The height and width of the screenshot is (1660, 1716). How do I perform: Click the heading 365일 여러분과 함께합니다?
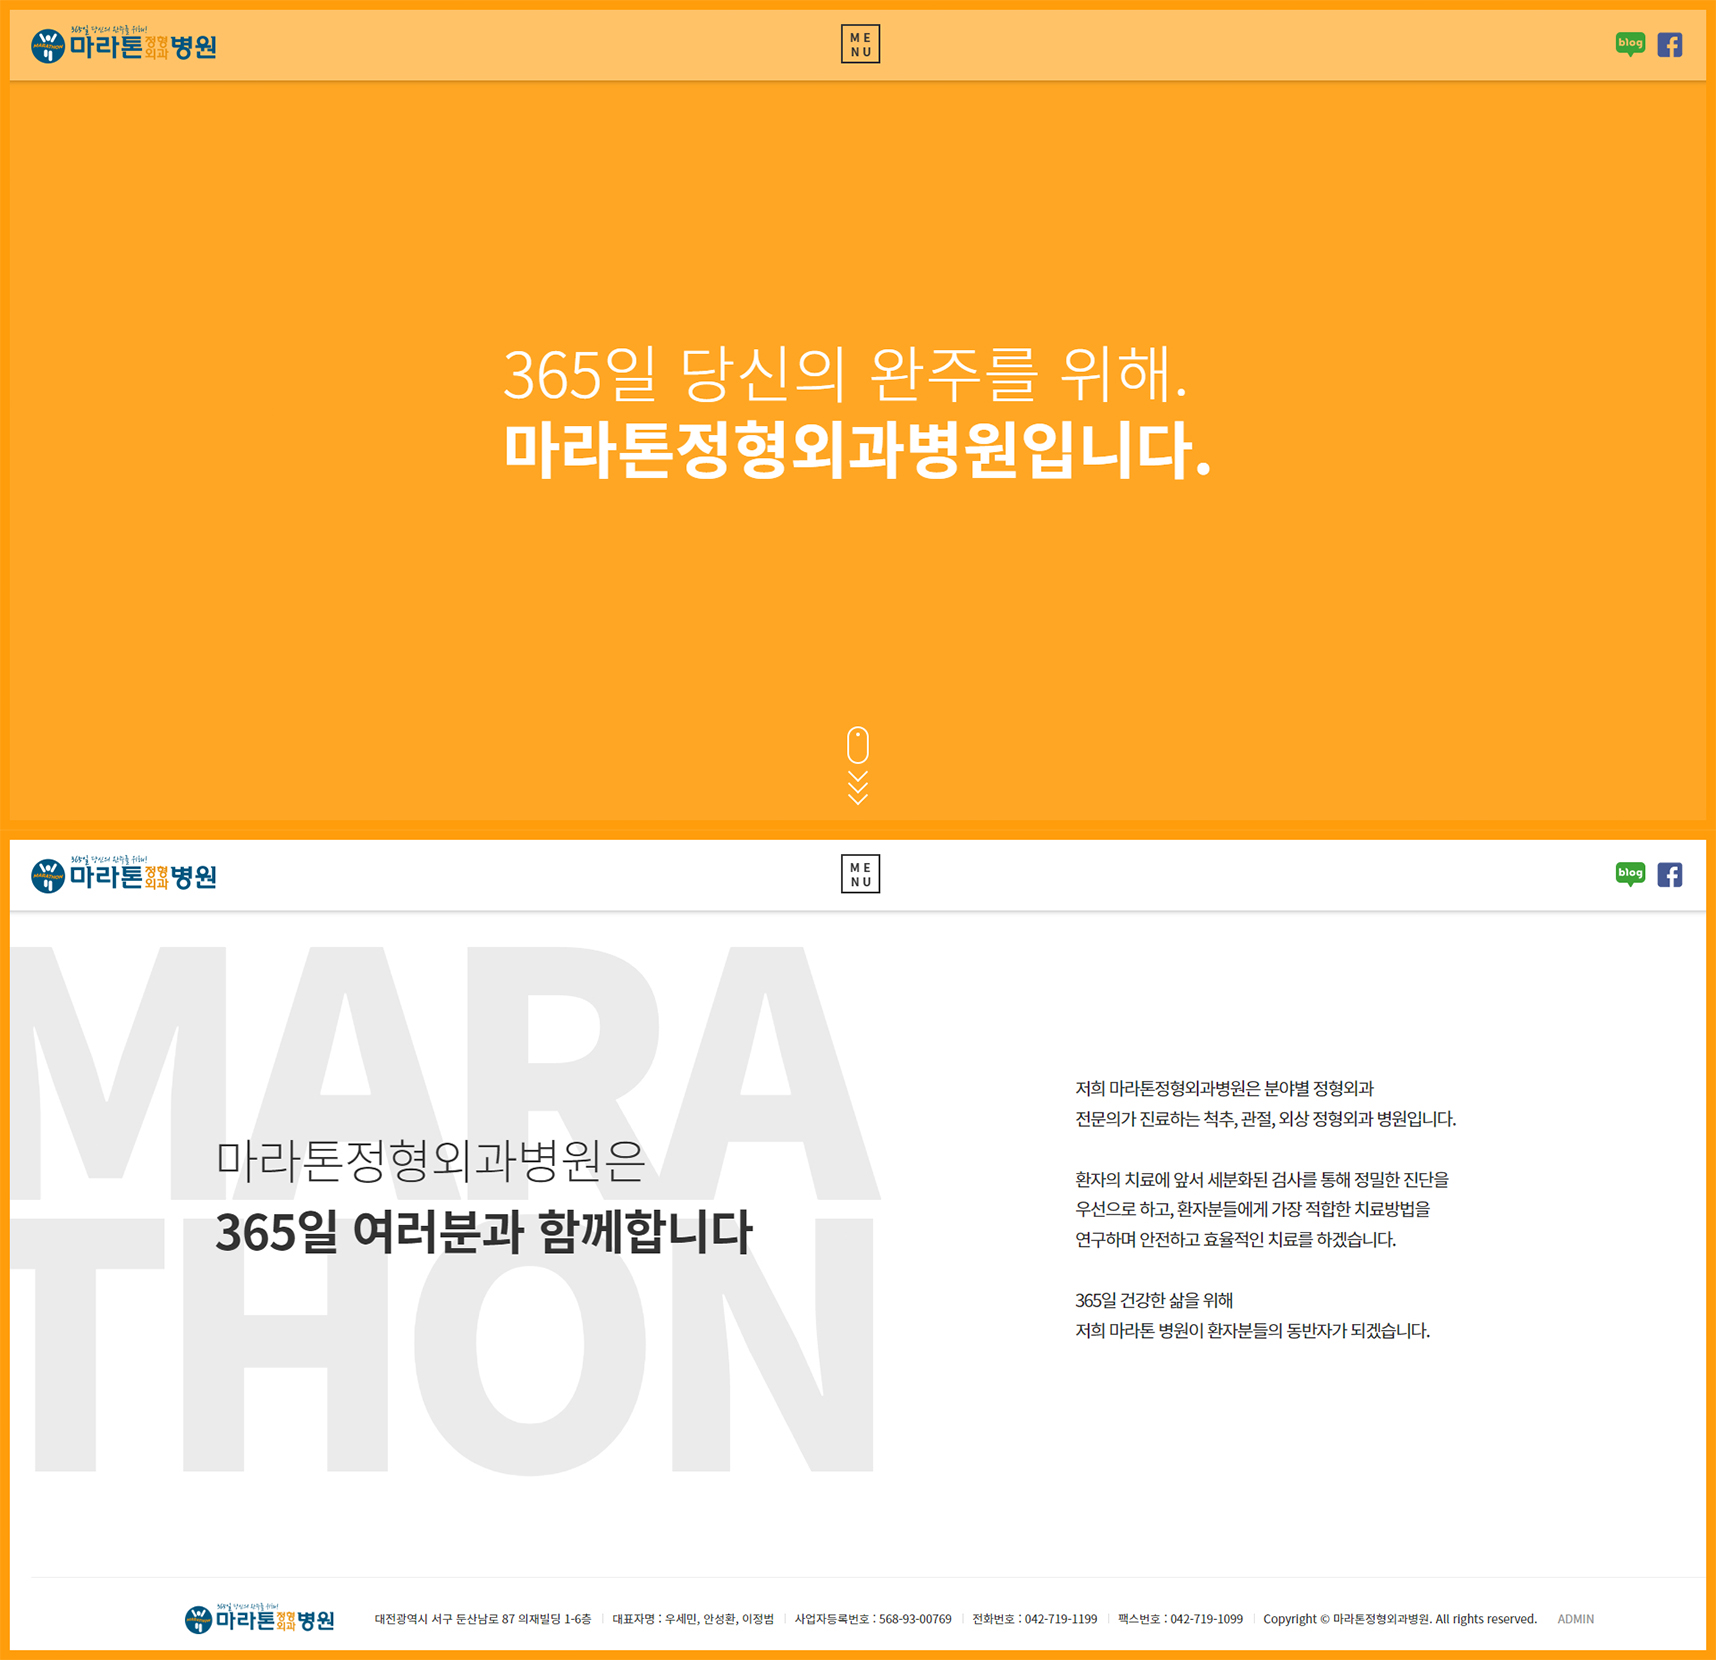[483, 1232]
